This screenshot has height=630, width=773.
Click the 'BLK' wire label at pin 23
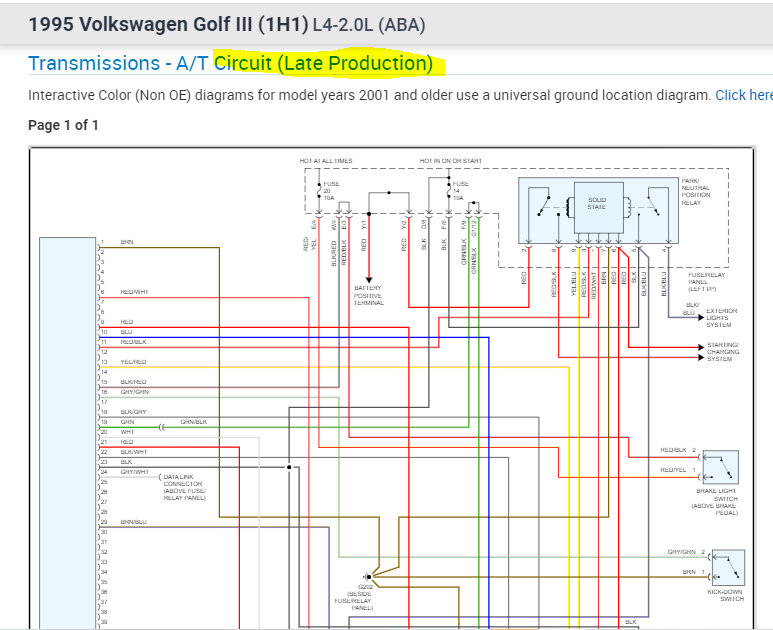pos(126,462)
